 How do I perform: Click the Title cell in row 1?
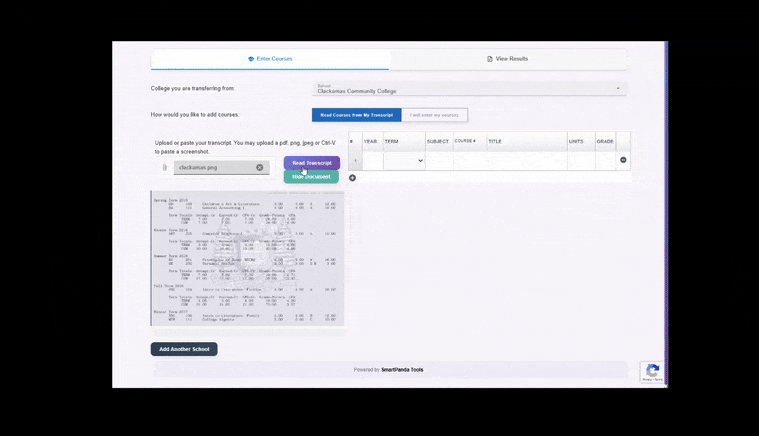point(527,161)
